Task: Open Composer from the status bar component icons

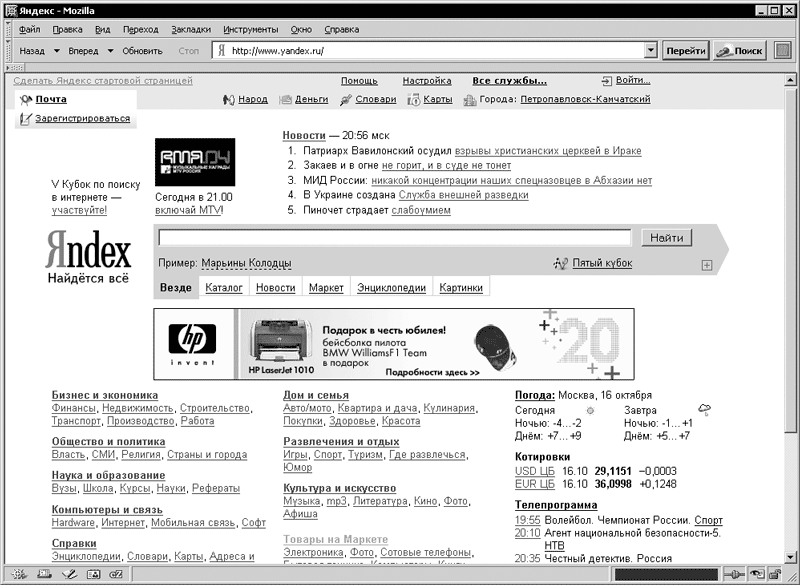Action: 69,574
